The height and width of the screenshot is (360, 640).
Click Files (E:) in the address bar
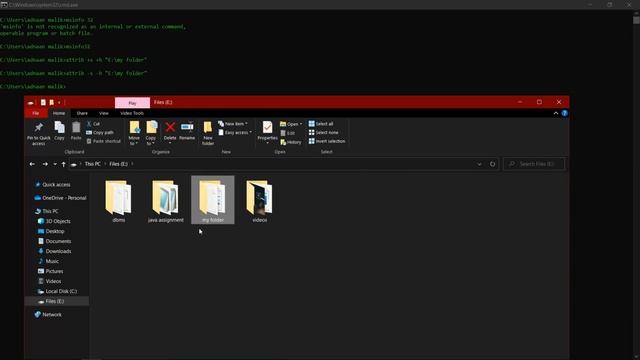click(x=118, y=164)
